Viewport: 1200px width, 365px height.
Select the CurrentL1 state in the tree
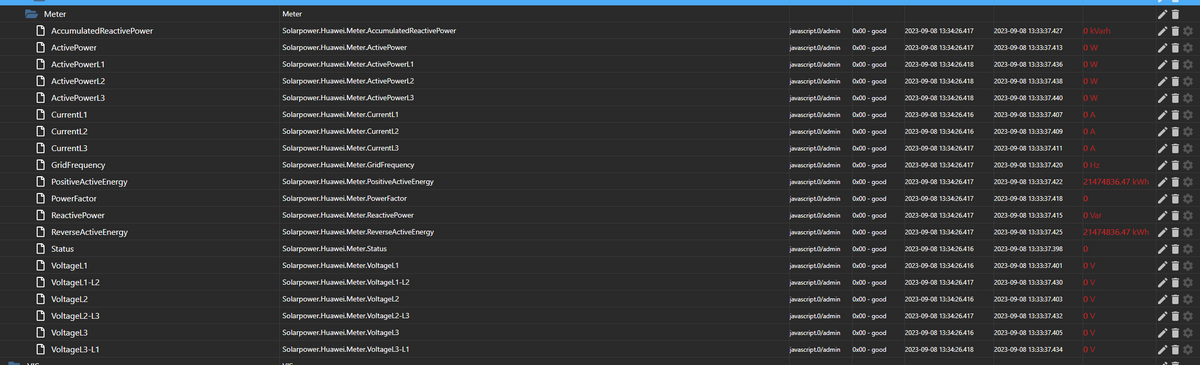[x=69, y=115]
